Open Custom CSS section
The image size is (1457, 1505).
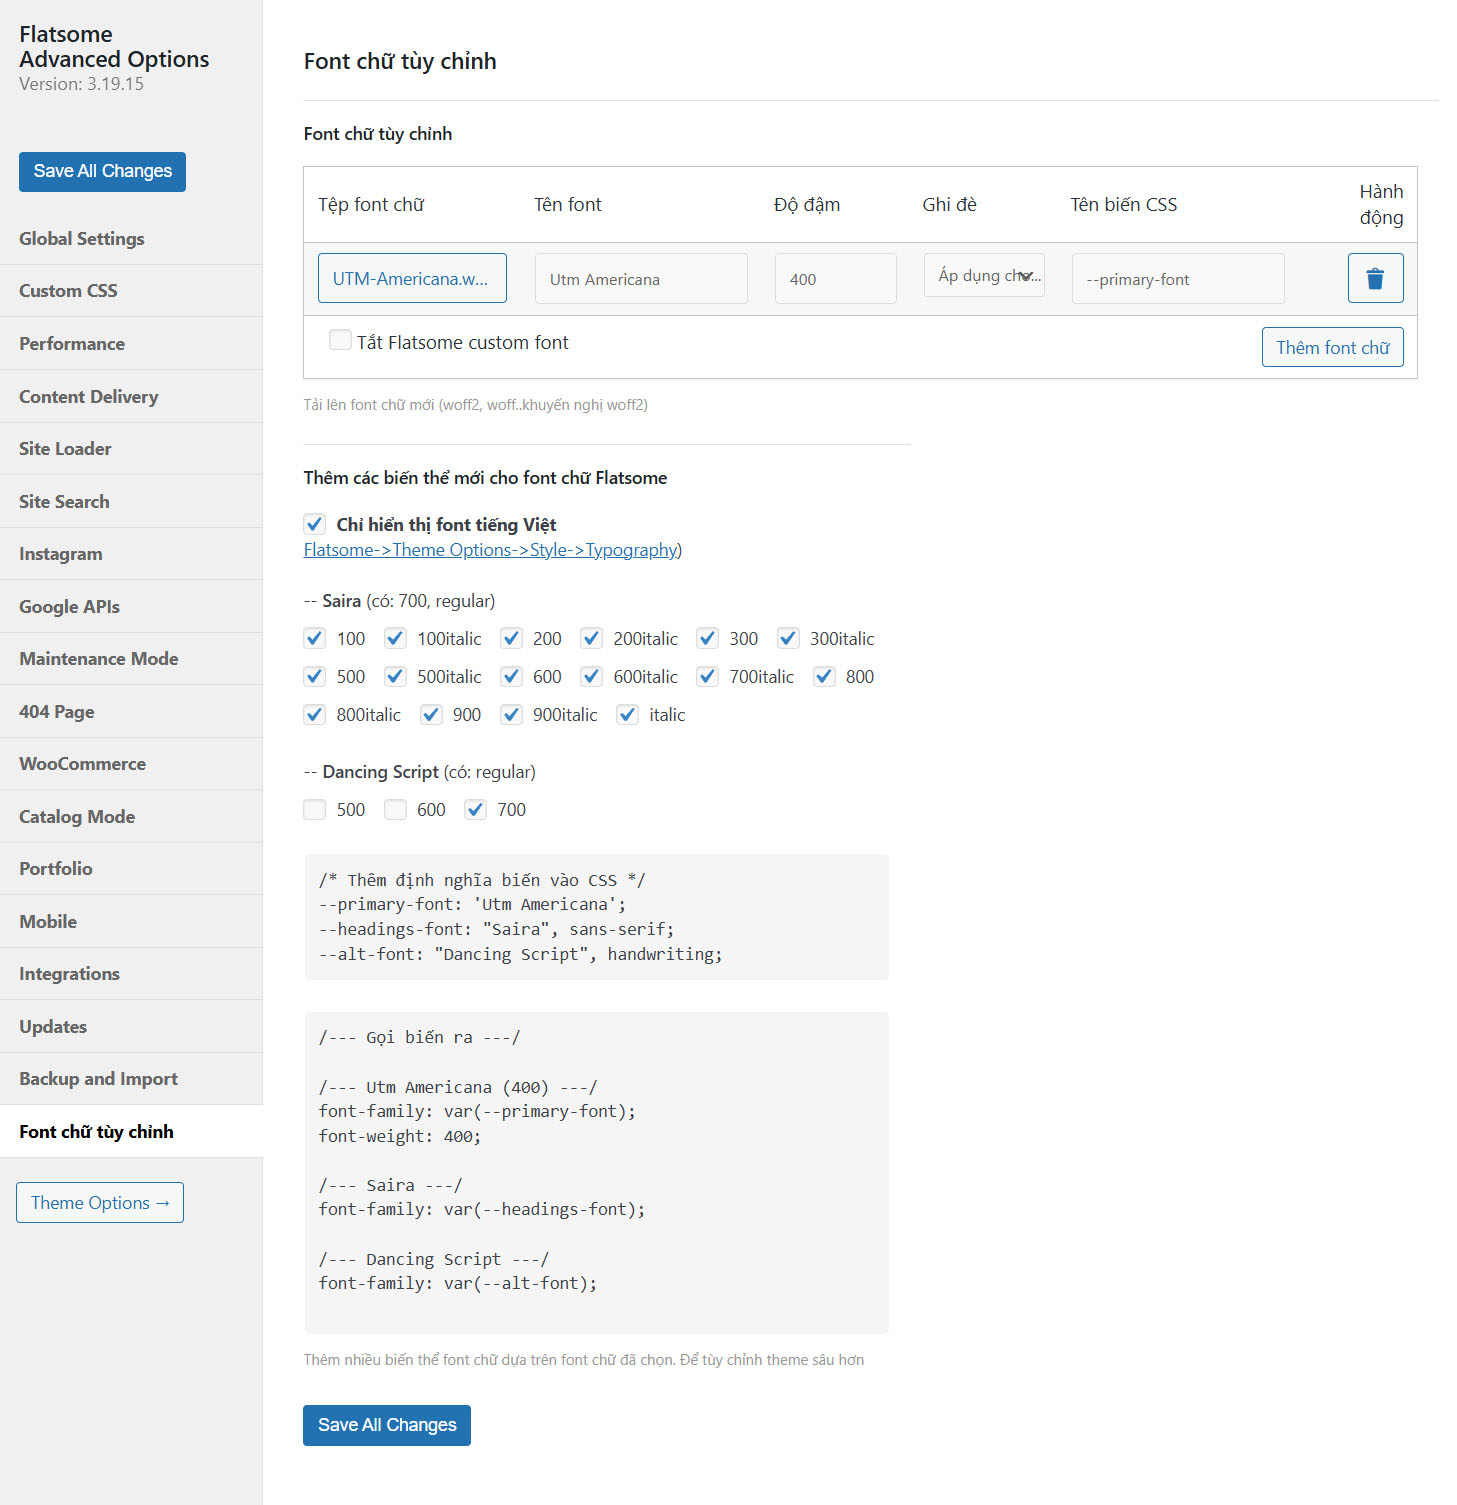point(131,291)
